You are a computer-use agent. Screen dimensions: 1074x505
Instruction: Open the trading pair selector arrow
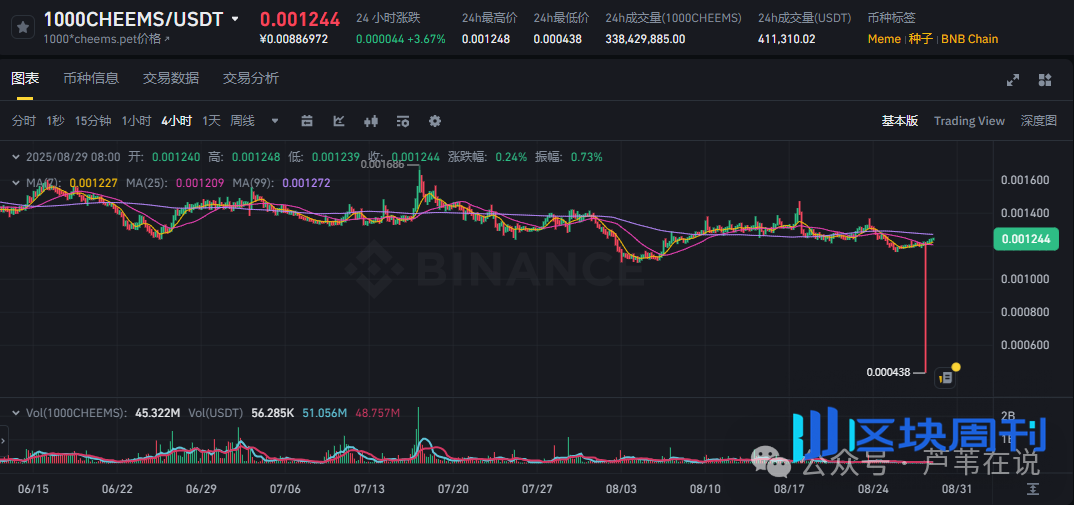tap(236, 19)
